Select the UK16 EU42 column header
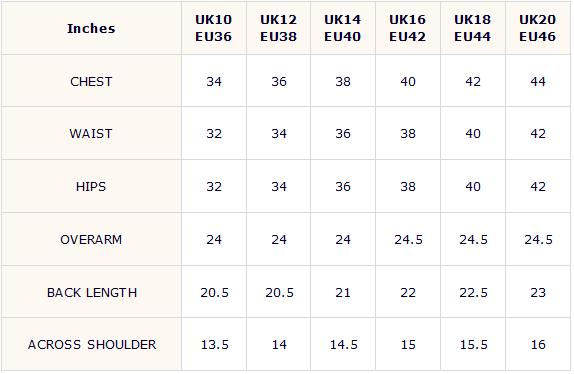 pos(408,28)
